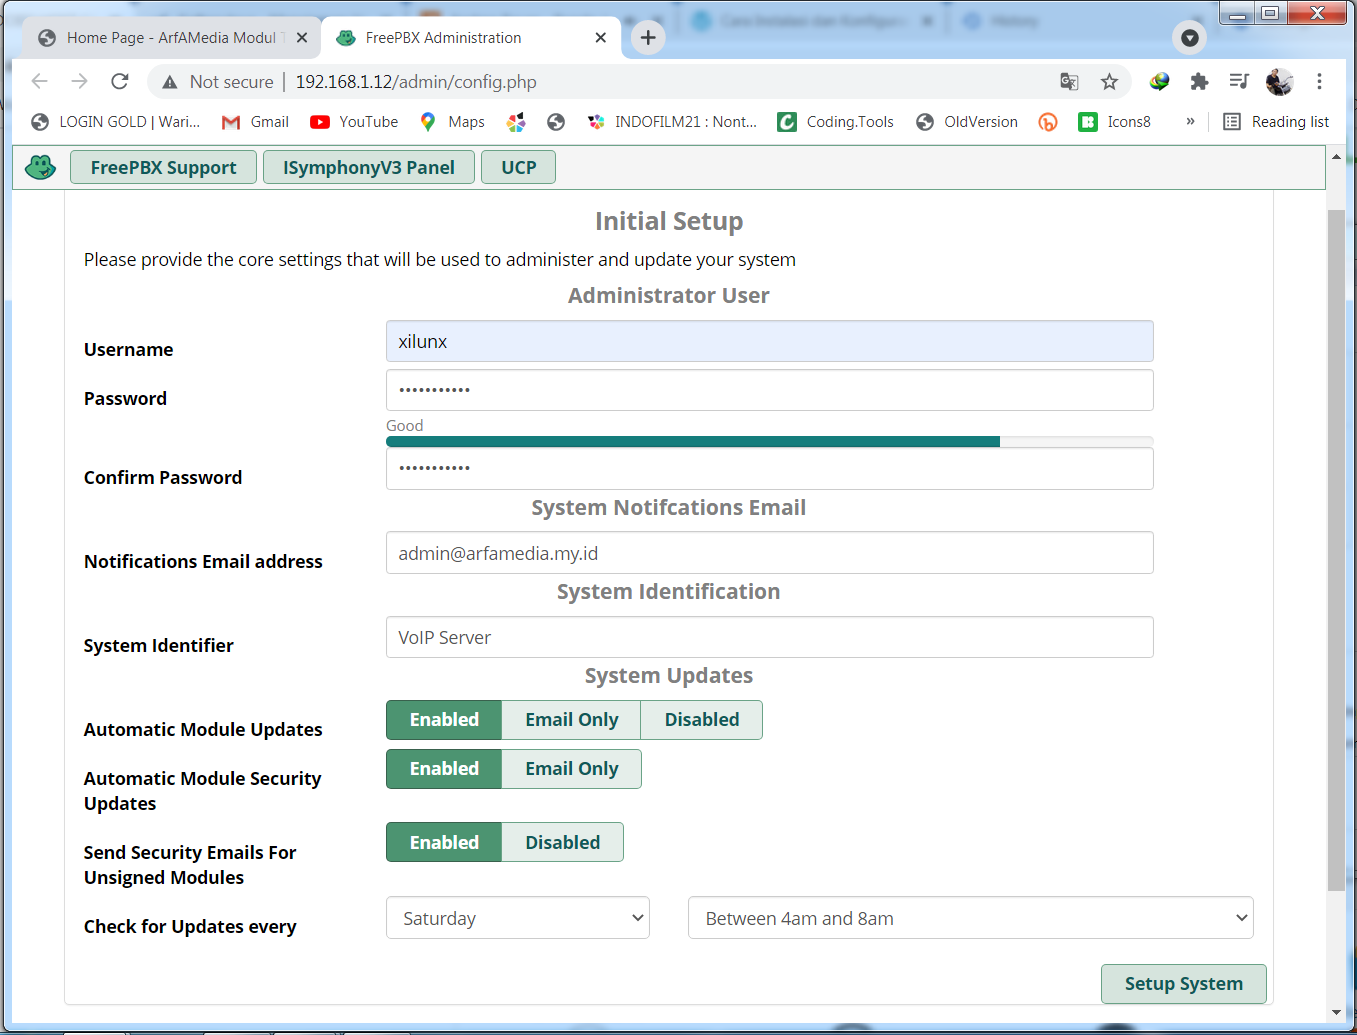Open the Reading list

point(1276,122)
